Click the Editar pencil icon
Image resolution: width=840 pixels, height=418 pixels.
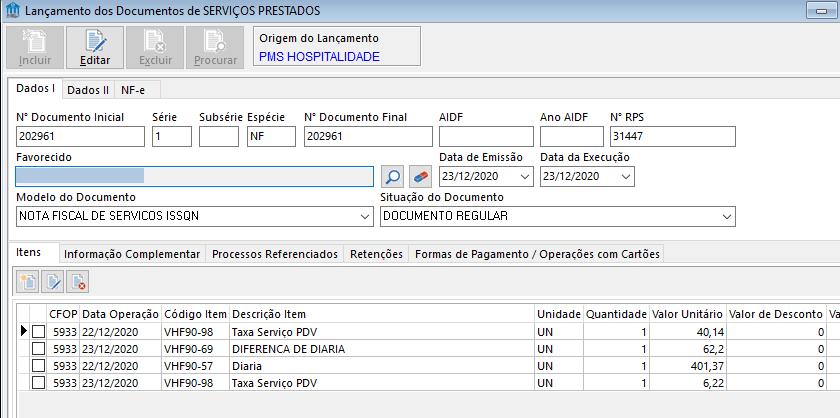pos(95,41)
